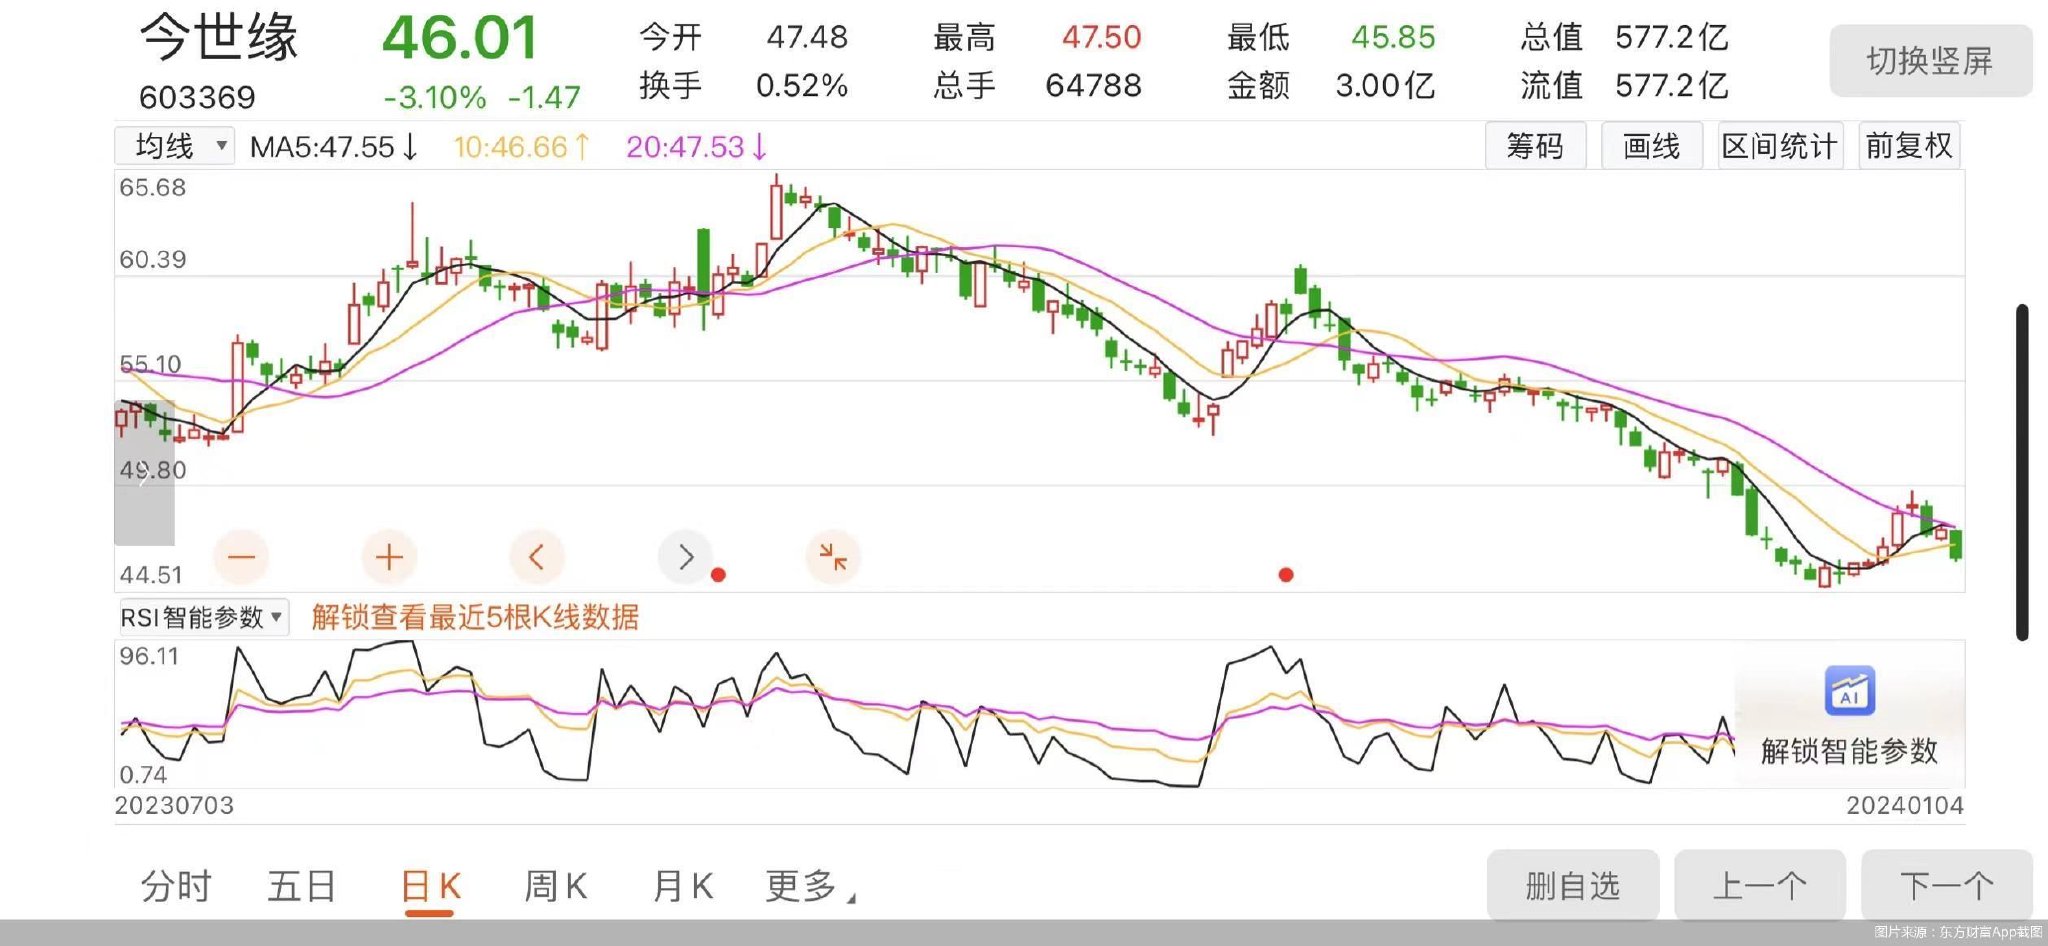This screenshot has width=2048, height=946.
Task: Click the 解锁智能参数 label
Action: pyautogui.click(x=1849, y=750)
